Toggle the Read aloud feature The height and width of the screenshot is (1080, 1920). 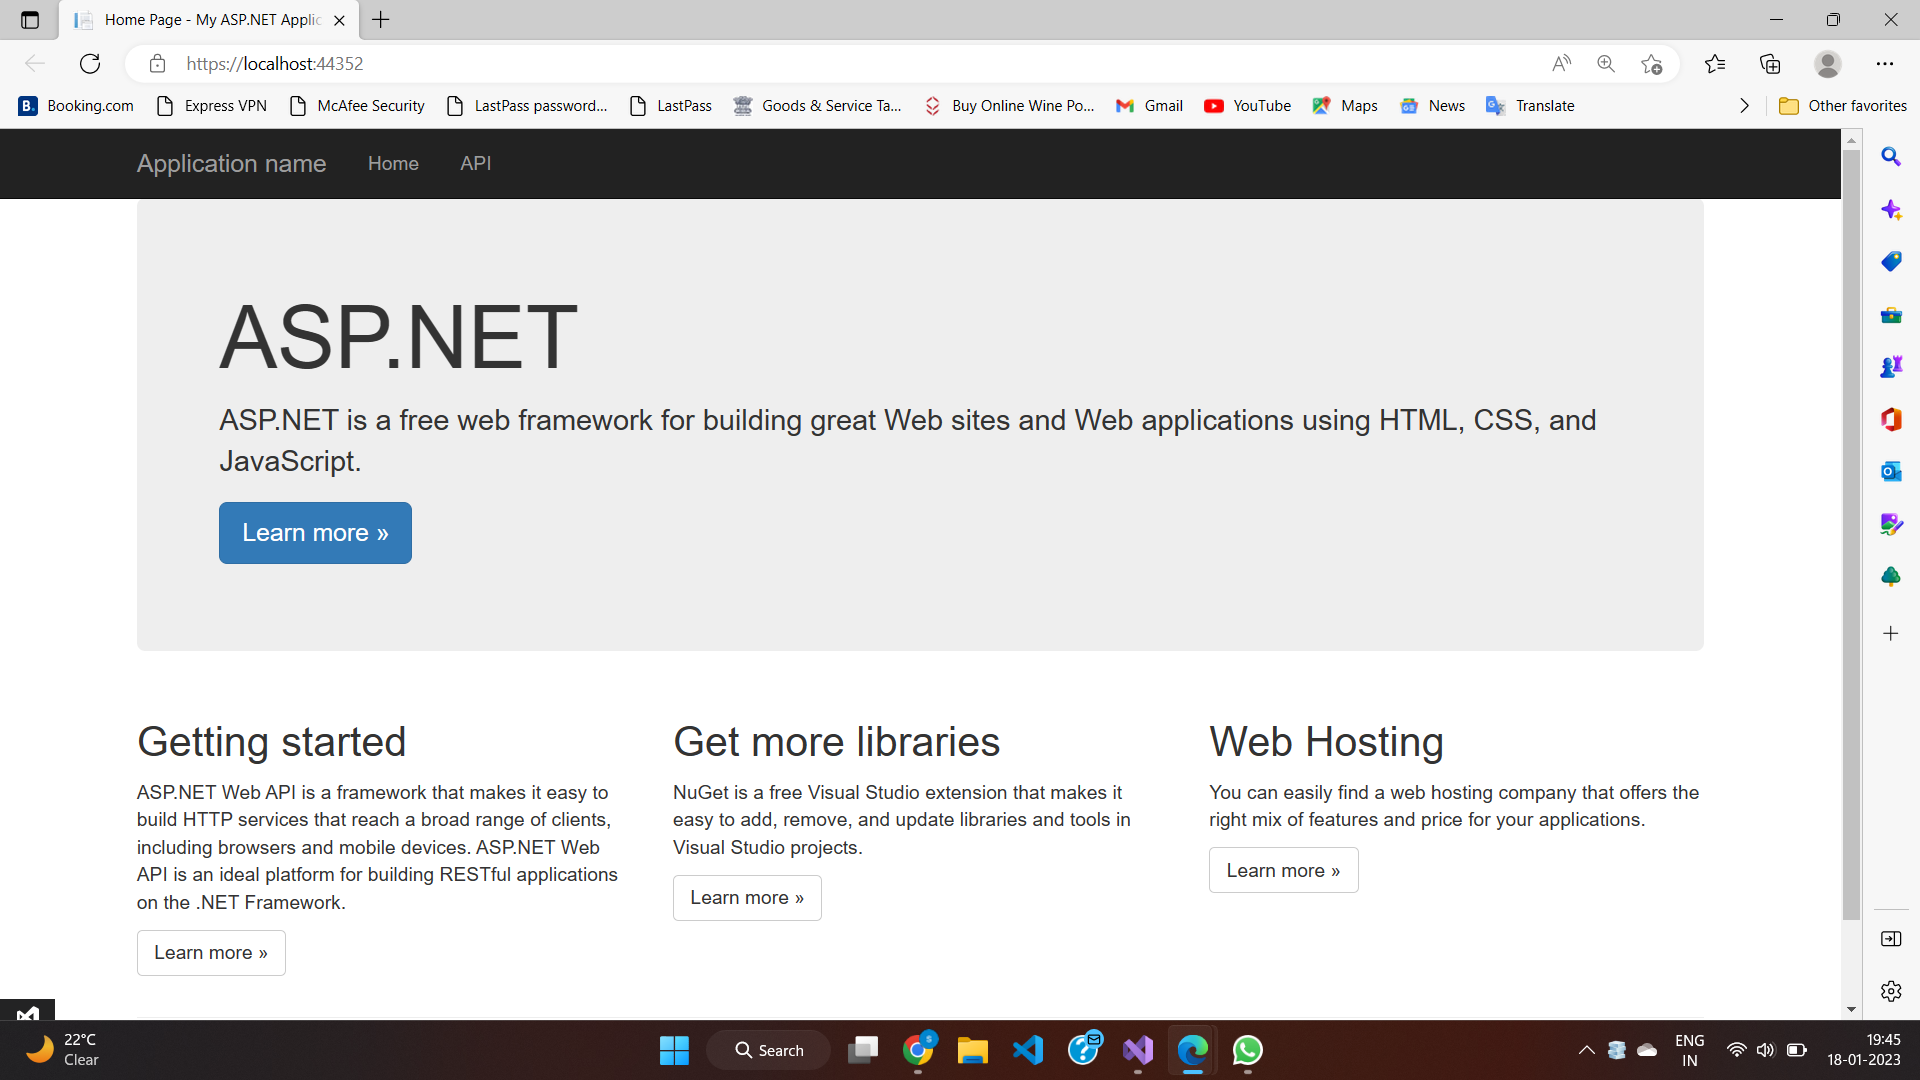tap(1562, 63)
